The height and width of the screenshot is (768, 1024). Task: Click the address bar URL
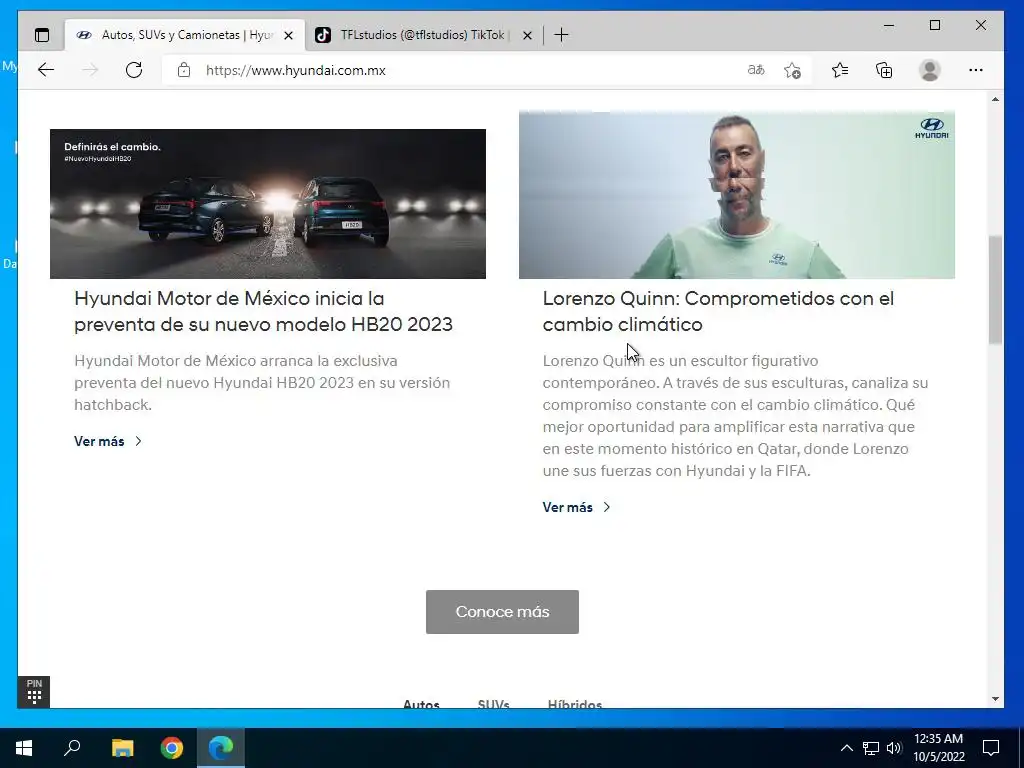(296, 70)
